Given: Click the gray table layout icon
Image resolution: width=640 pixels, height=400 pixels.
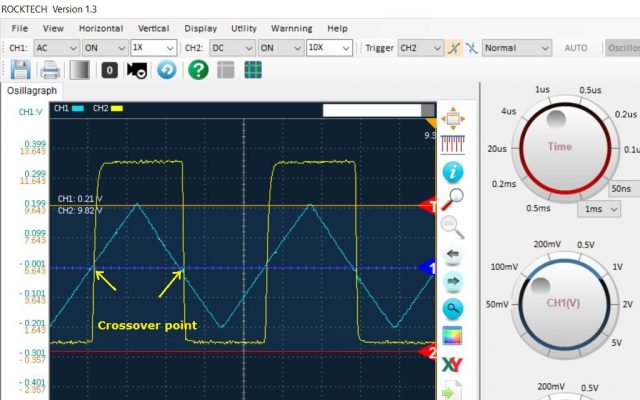Looking at the screenshot, I should point(225,70).
